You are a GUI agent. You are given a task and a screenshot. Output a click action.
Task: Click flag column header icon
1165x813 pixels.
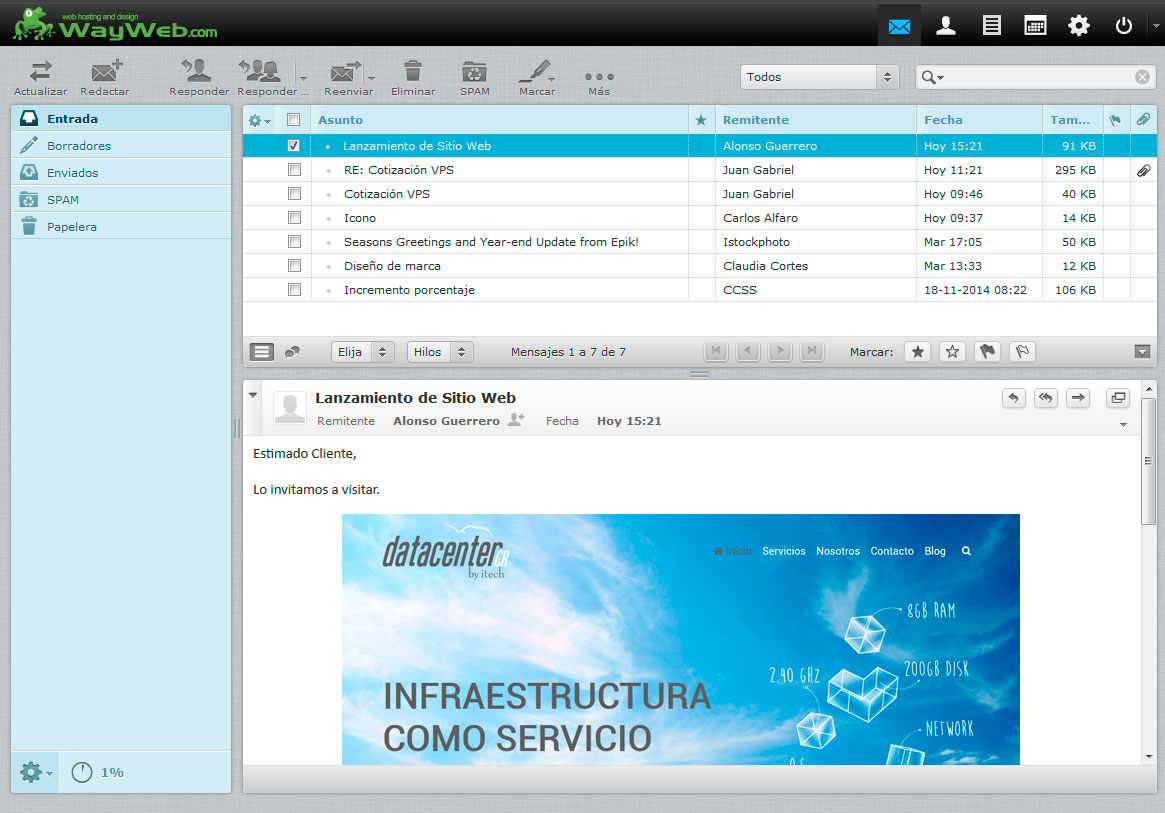[x=1115, y=120]
